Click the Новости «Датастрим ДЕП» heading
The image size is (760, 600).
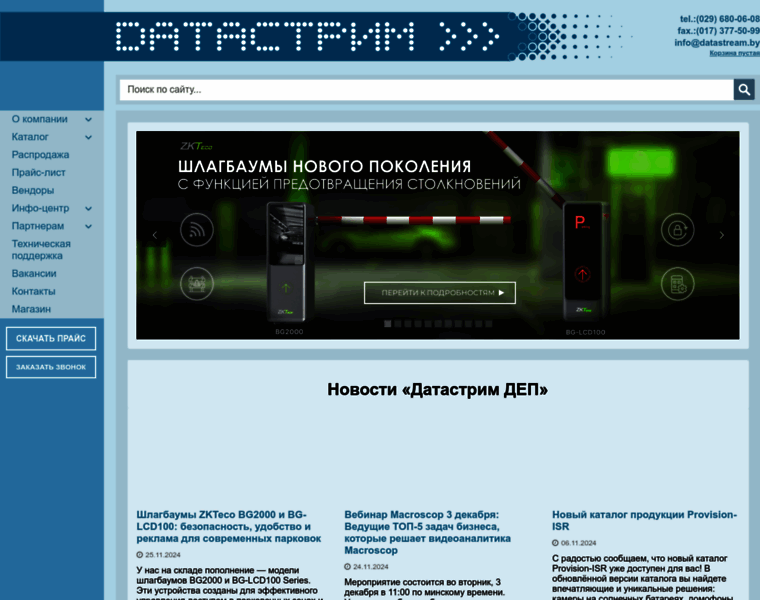tap(438, 390)
